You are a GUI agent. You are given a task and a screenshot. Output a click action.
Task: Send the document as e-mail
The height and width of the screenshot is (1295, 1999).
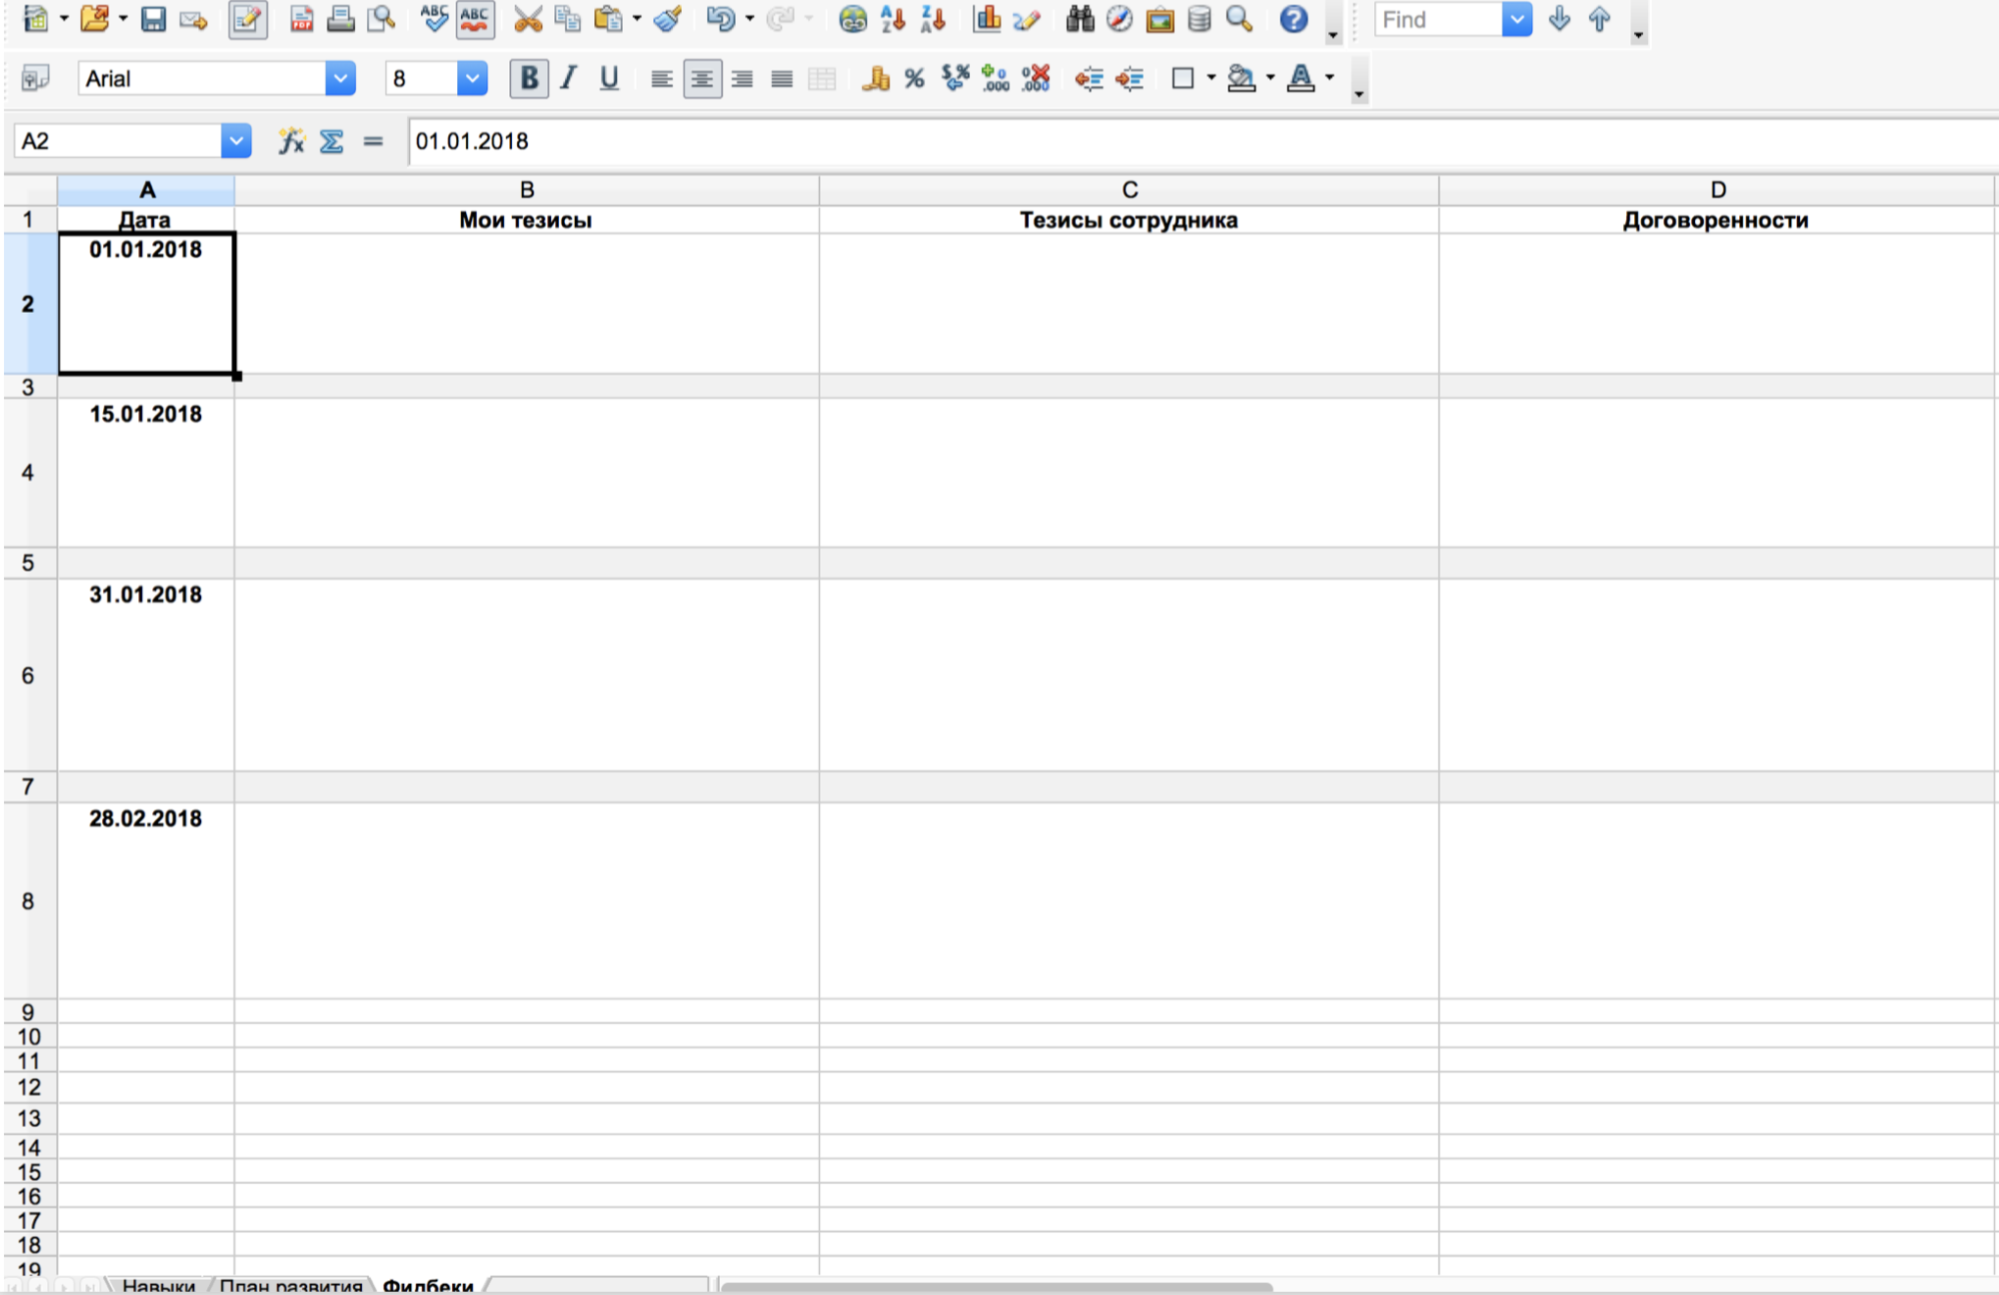(194, 20)
